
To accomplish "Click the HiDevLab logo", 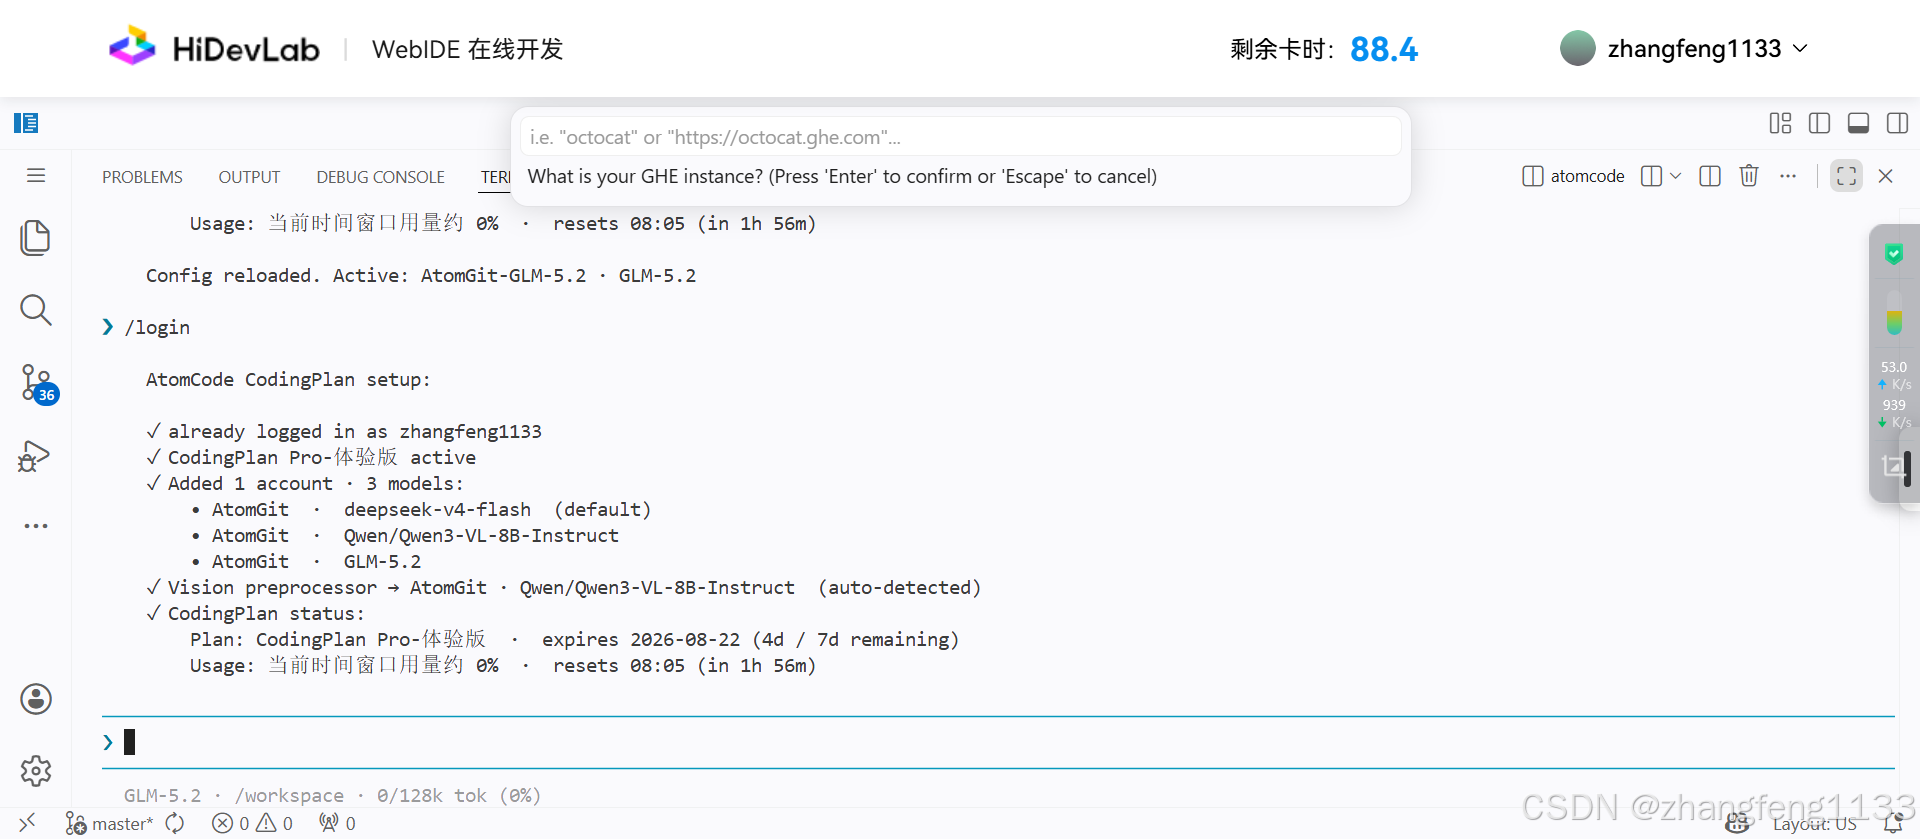I will (x=214, y=48).
